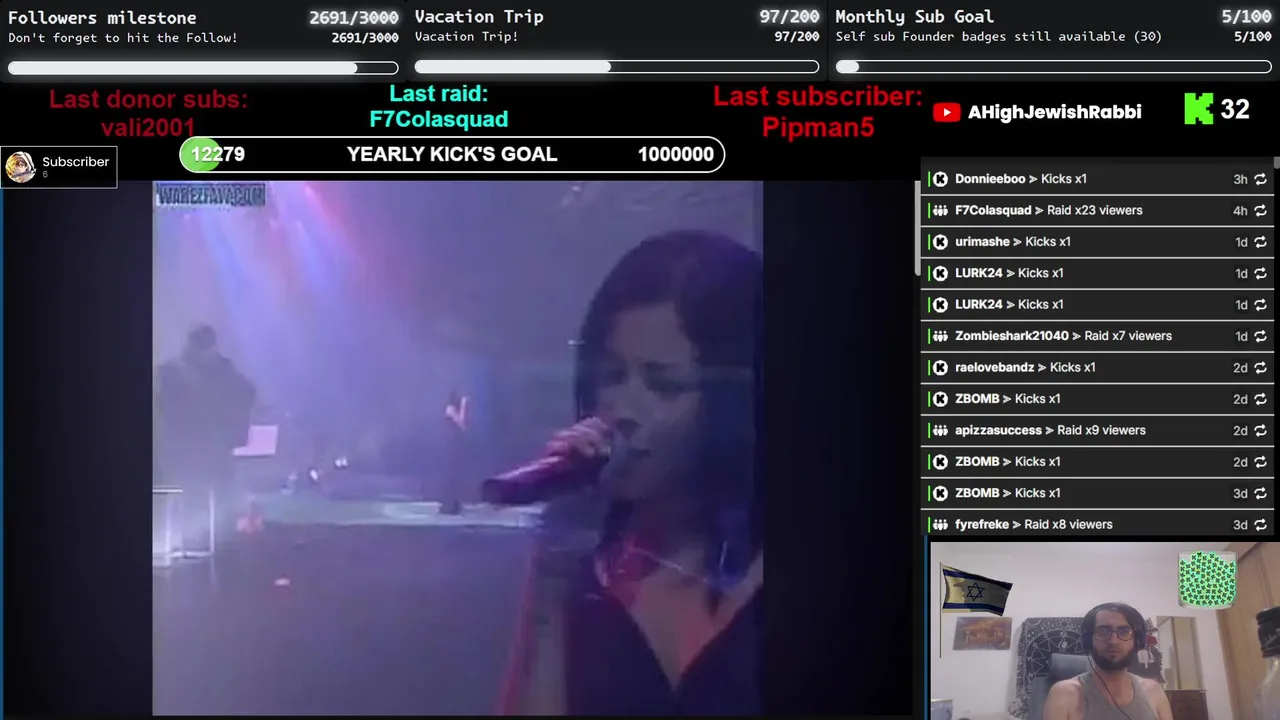Click the green dotted emblem in webcam
1280x720 pixels.
[1207, 578]
